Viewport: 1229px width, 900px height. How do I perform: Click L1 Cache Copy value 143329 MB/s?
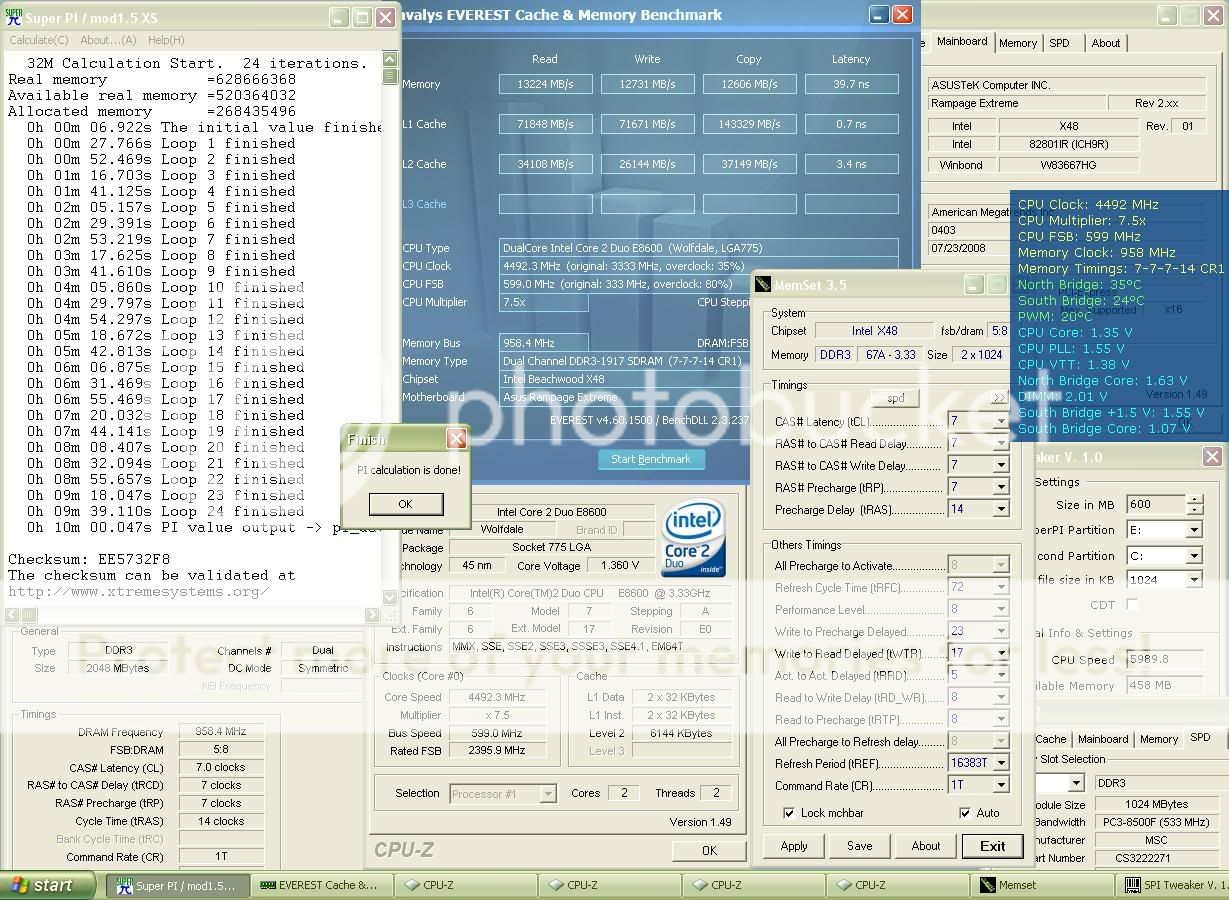749,124
